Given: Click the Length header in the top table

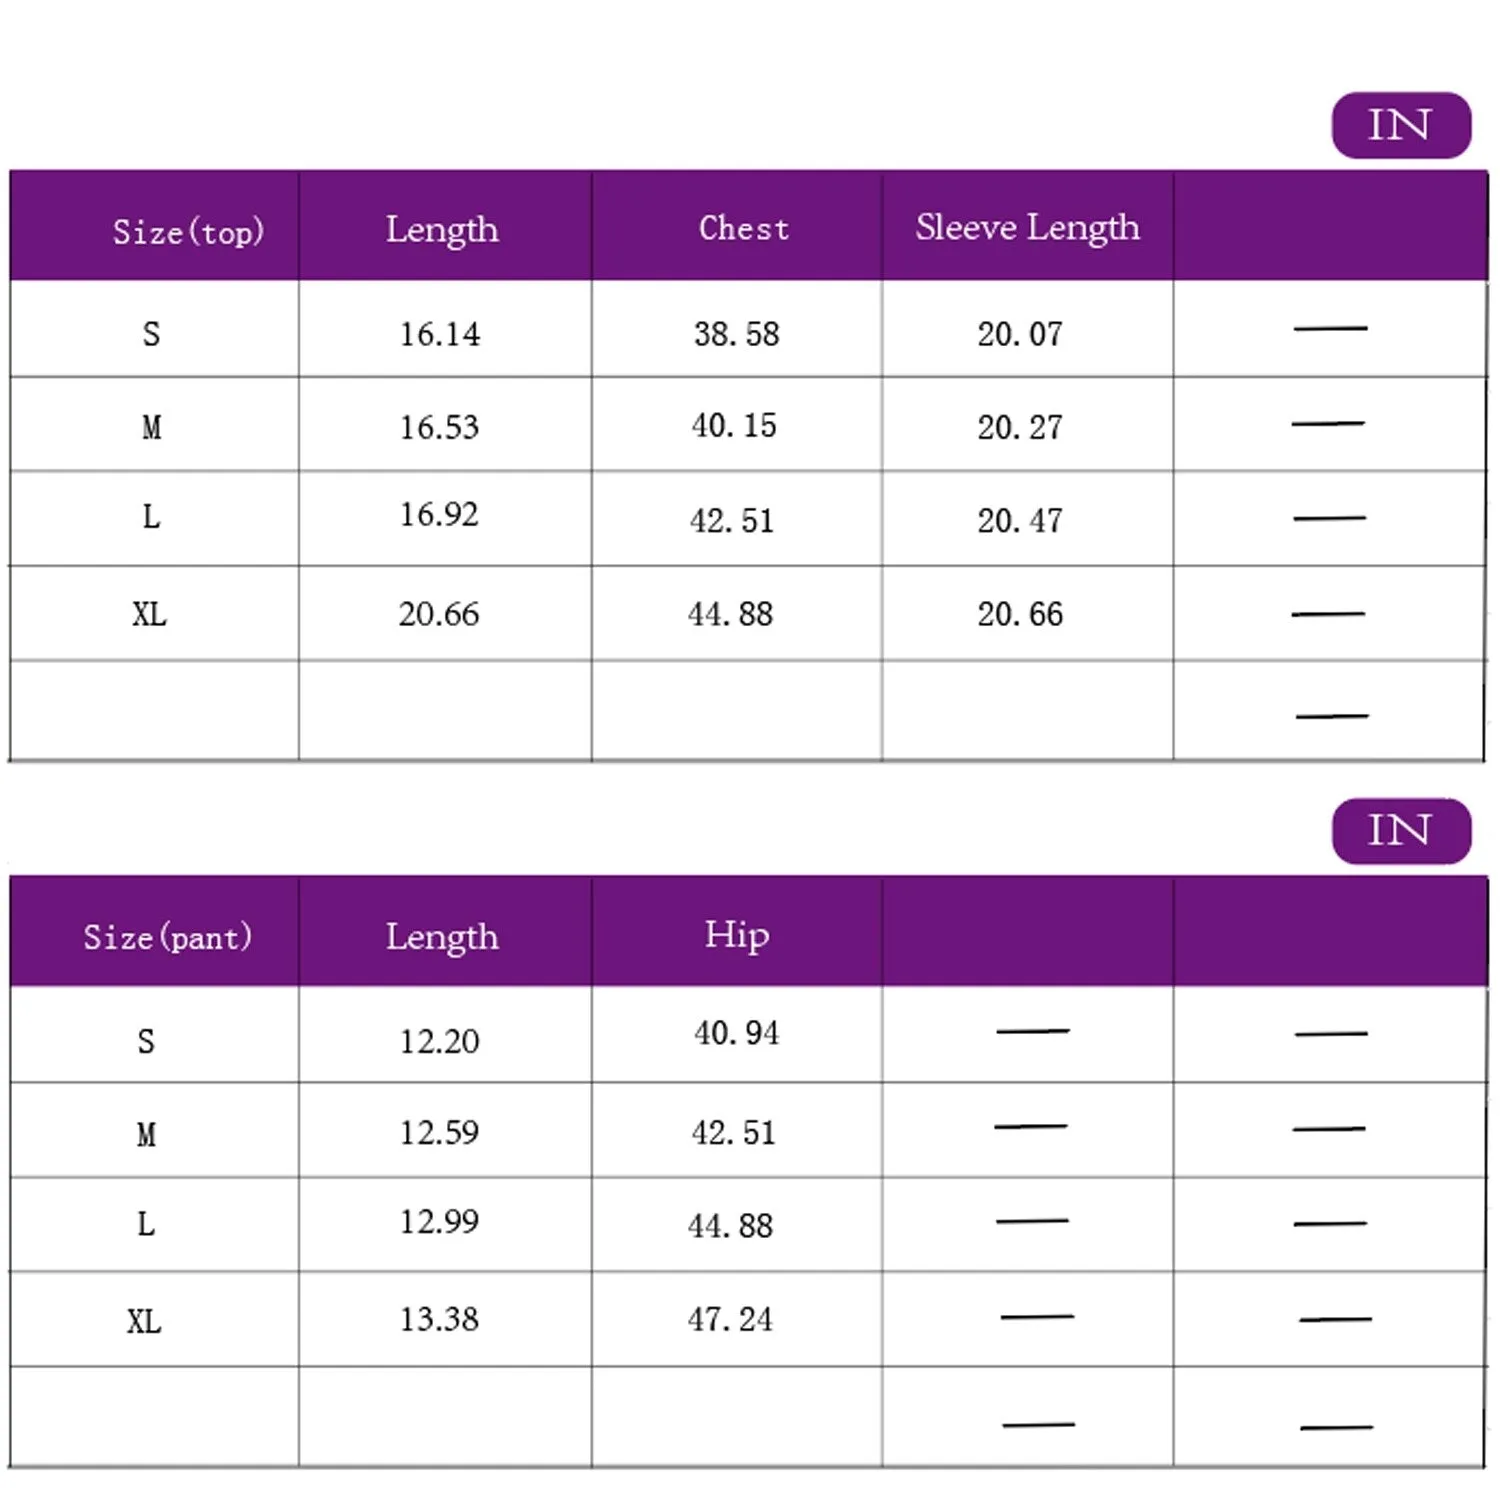Looking at the screenshot, I should (442, 230).
